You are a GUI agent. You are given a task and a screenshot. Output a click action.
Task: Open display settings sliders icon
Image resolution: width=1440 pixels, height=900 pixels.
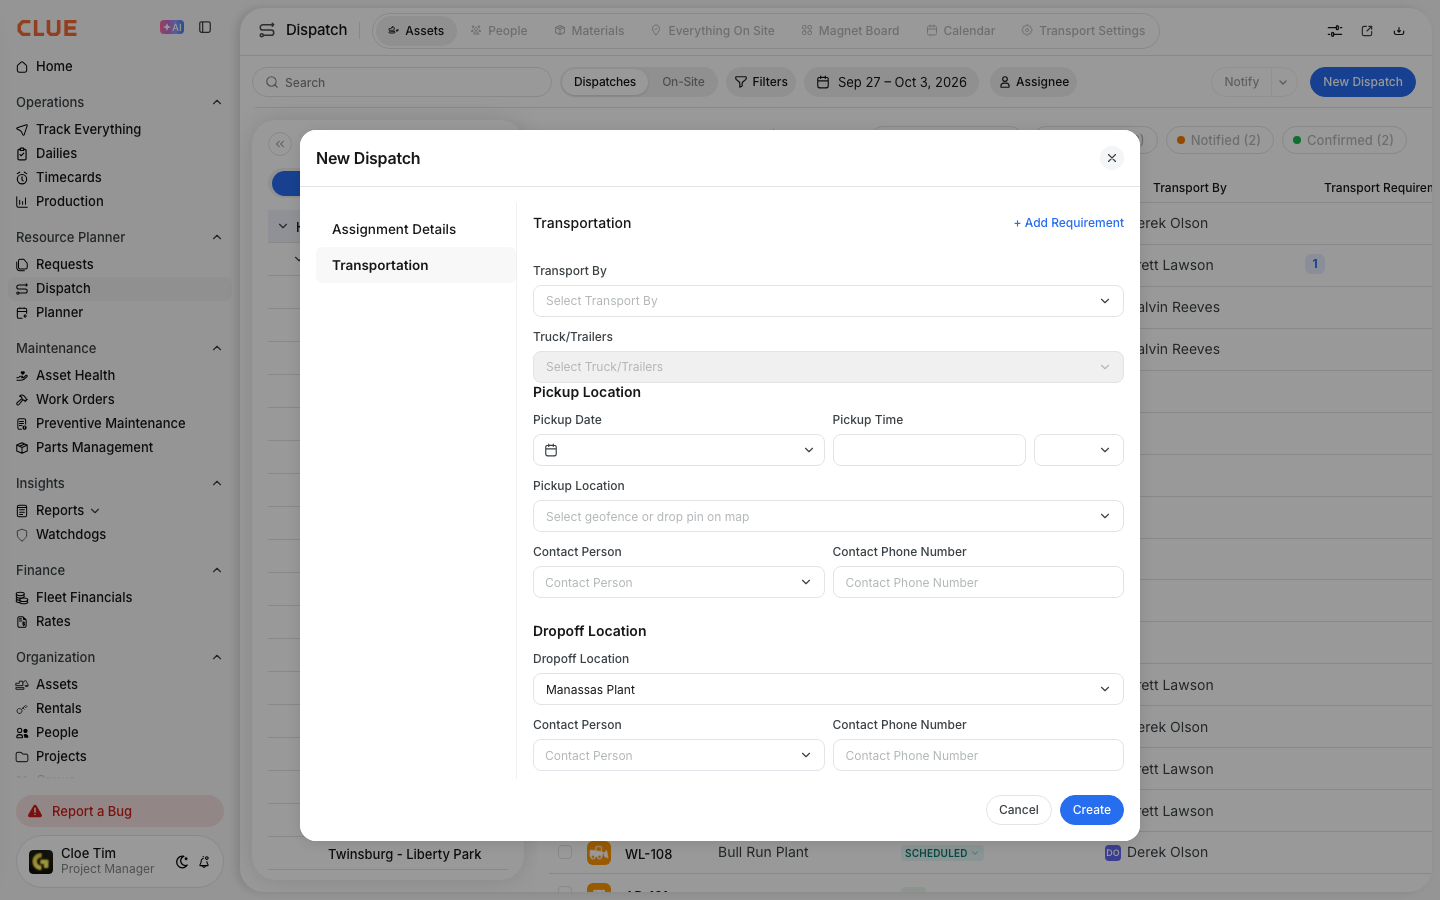[x=1335, y=31]
